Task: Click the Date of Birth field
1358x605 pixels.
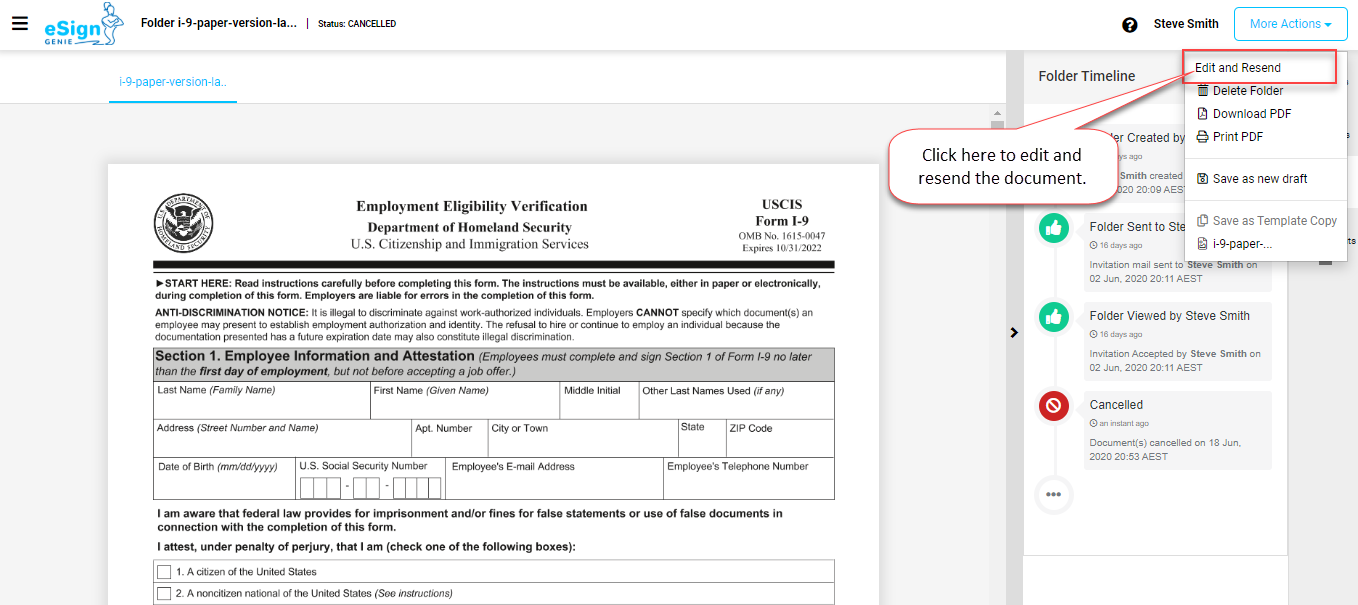Action: tap(224, 478)
